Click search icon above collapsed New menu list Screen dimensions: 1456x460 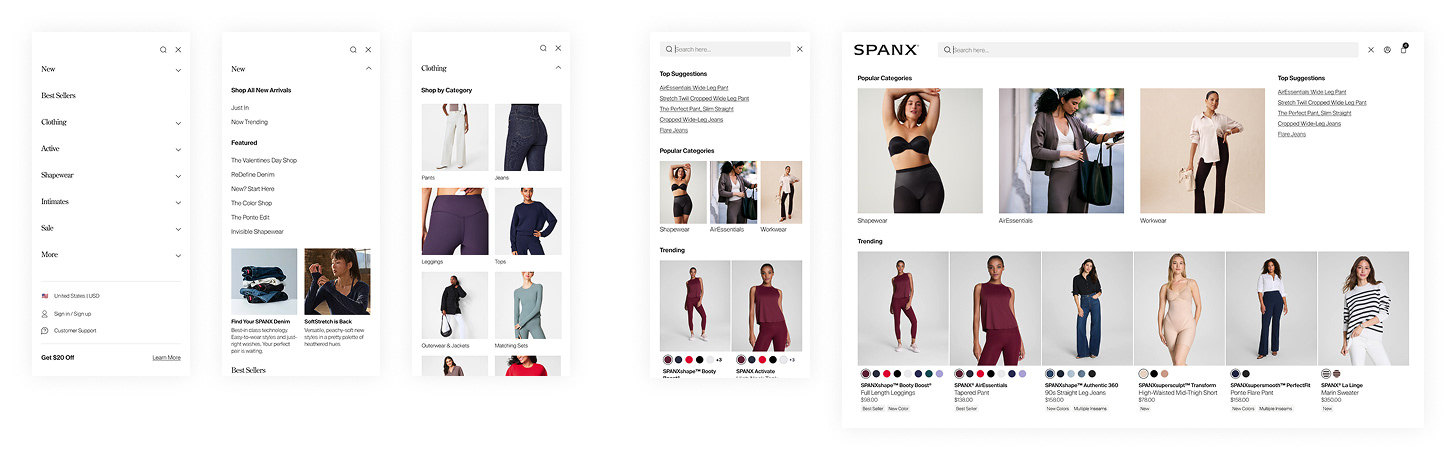pos(163,49)
